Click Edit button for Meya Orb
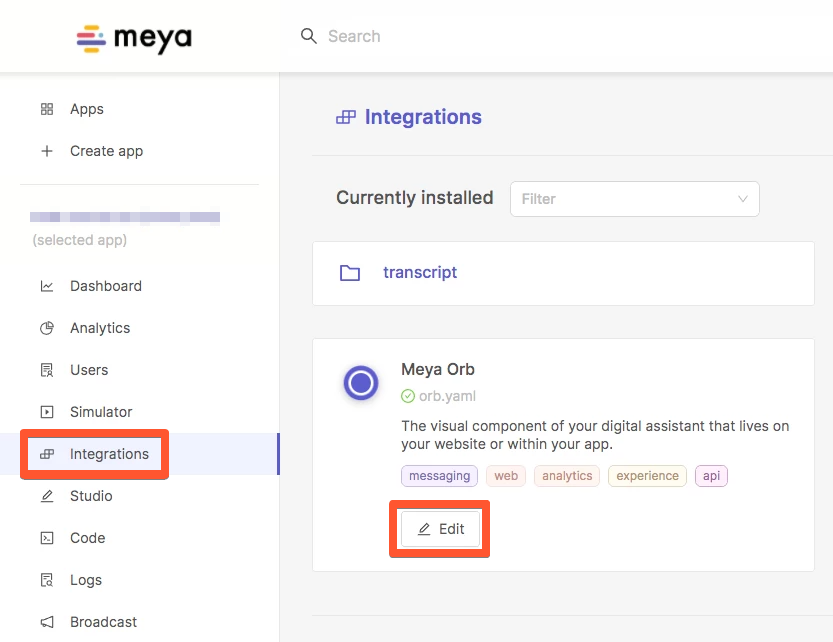Screen dimensions: 833x642 point(440,529)
